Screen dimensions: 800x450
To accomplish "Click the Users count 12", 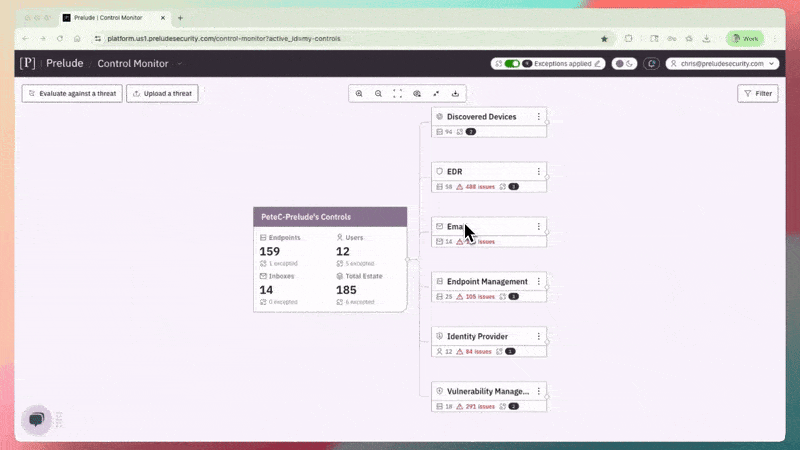I will tap(343, 252).
